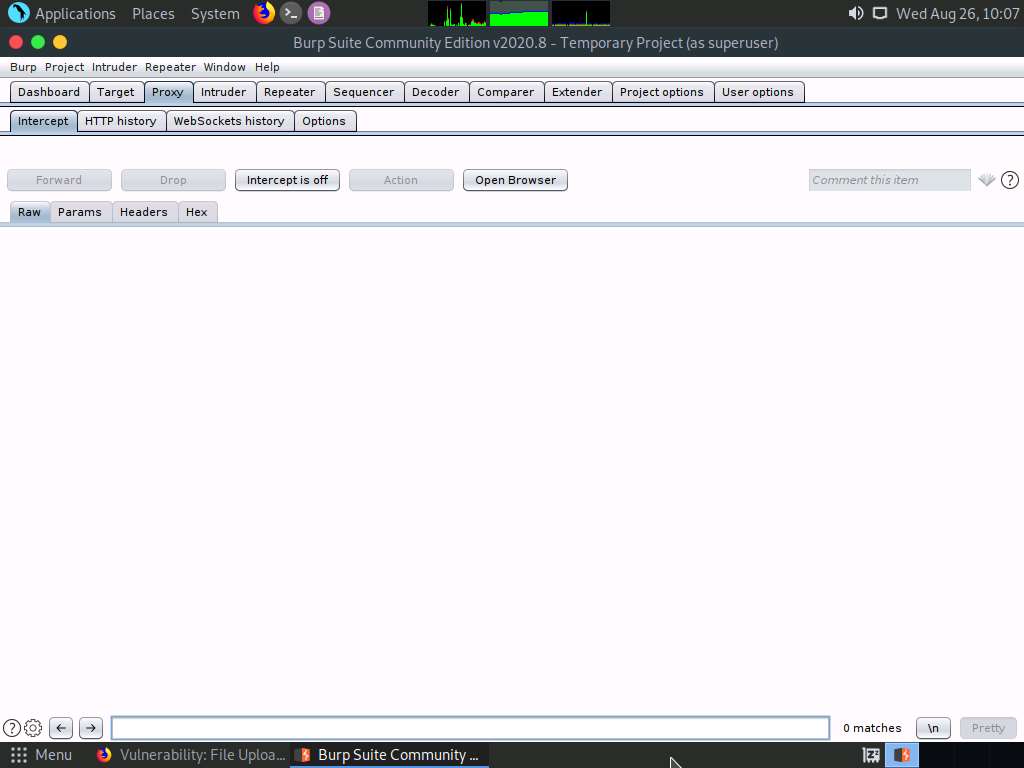Click the highlight flag icon next to comment box

coord(986,180)
